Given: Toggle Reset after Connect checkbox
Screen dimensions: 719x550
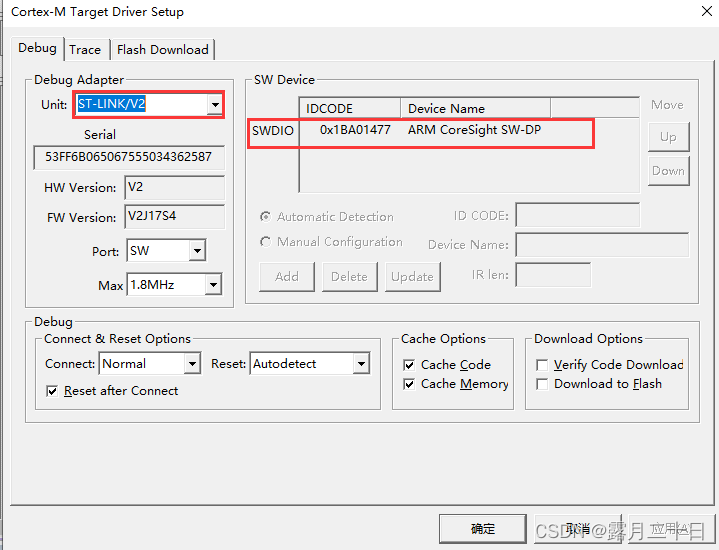Looking at the screenshot, I should [x=52, y=391].
